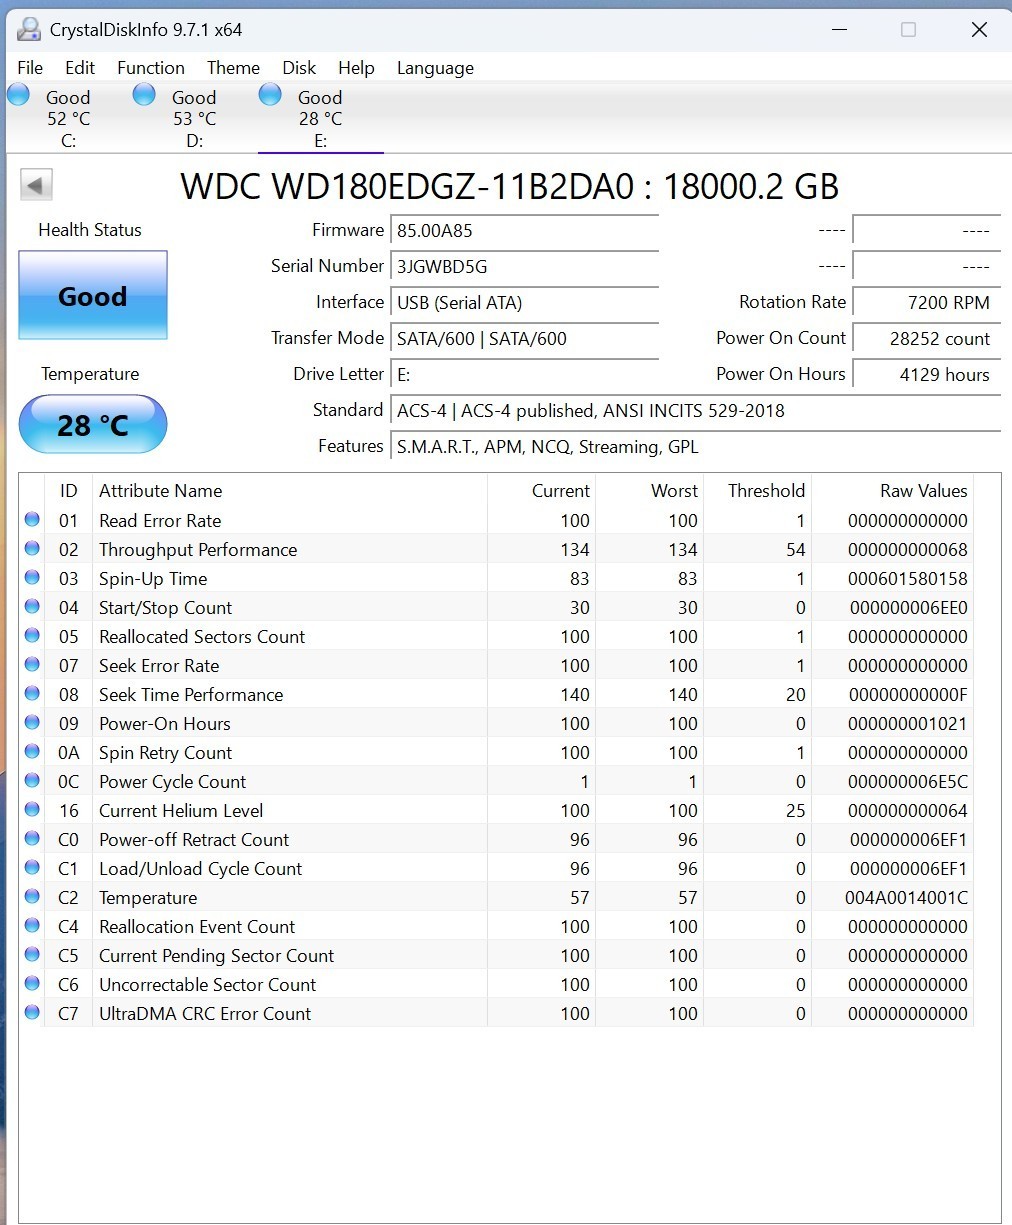Screen dimensions: 1012x1225
Task: Click the Standard field ACS-4
Action: 696,411
